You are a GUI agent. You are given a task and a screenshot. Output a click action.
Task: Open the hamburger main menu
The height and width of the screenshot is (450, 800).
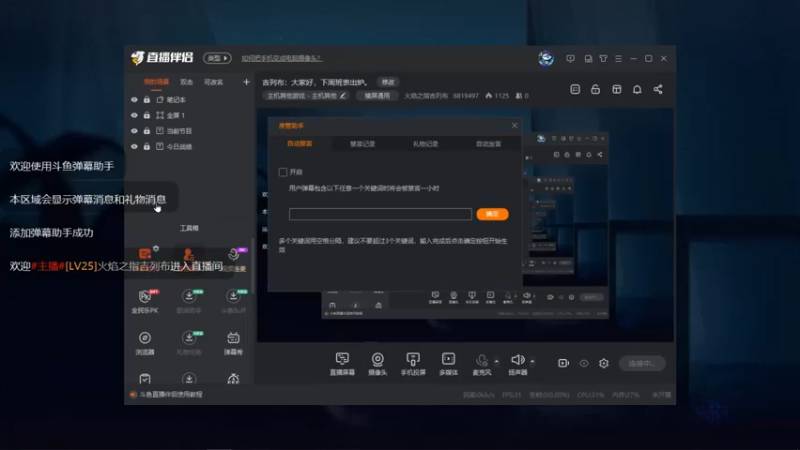618,59
